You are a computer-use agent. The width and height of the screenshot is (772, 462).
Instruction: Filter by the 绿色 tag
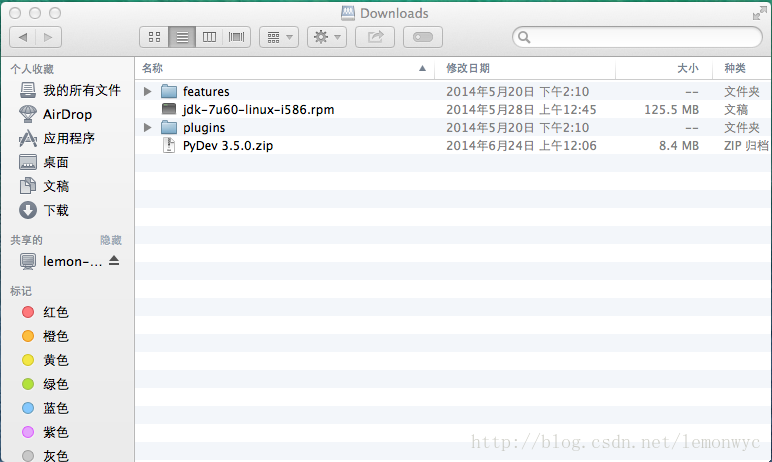click(x=45, y=384)
